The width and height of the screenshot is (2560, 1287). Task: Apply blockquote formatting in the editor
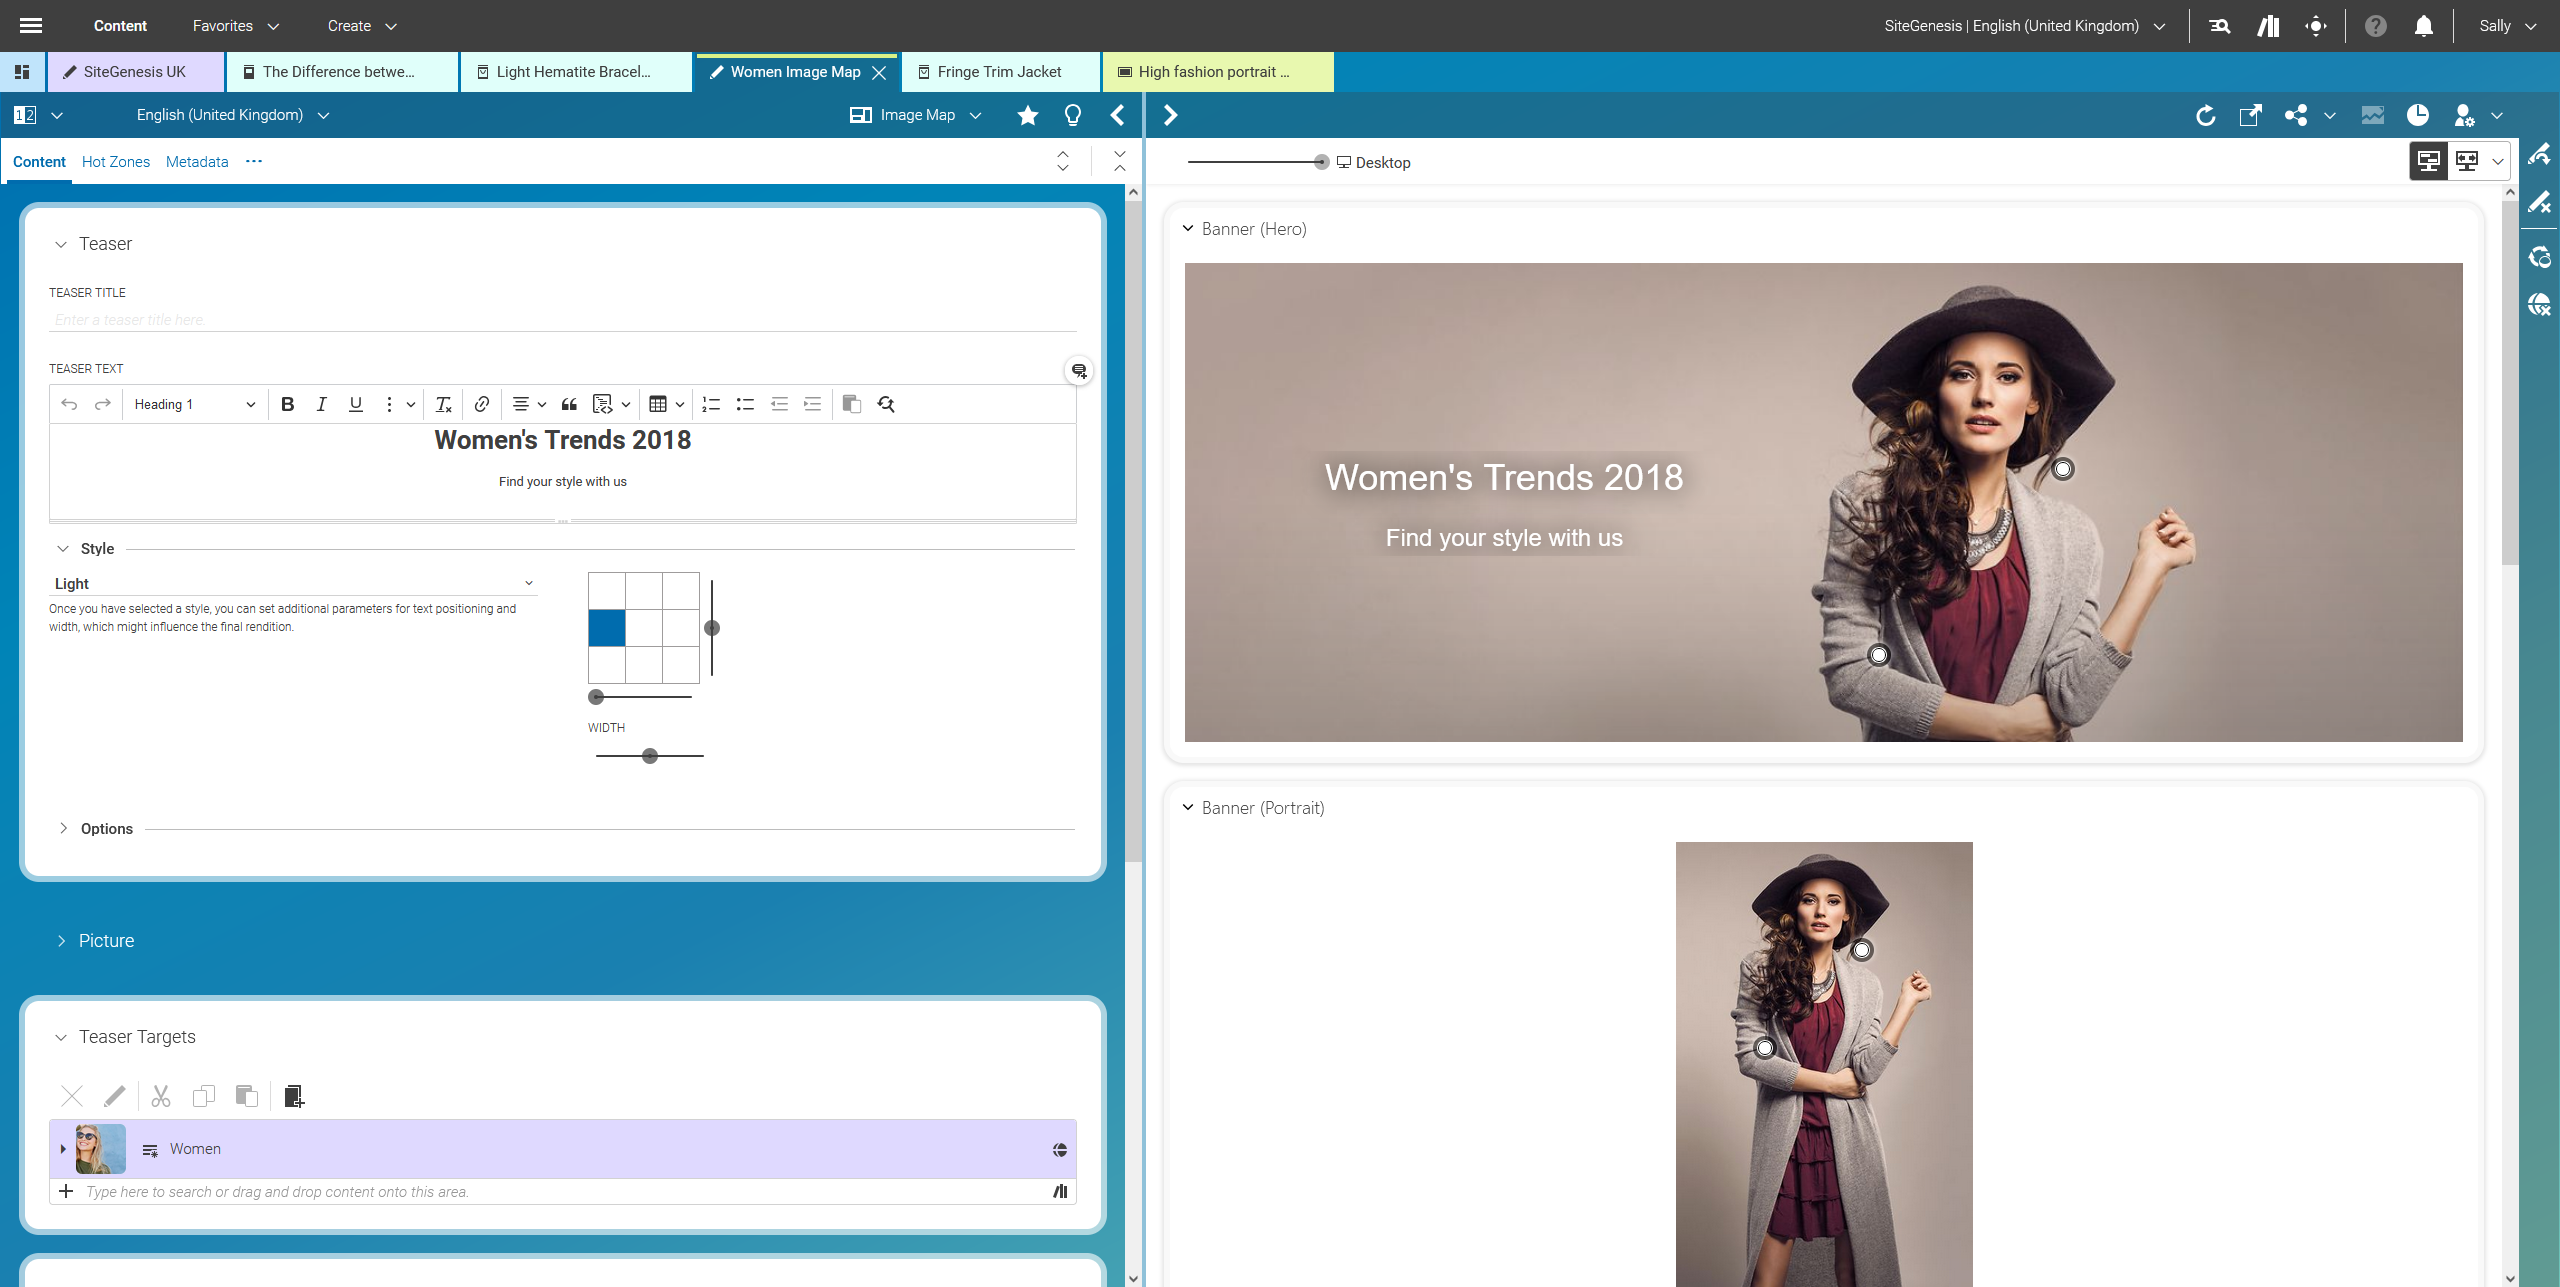(x=568, y=404)
